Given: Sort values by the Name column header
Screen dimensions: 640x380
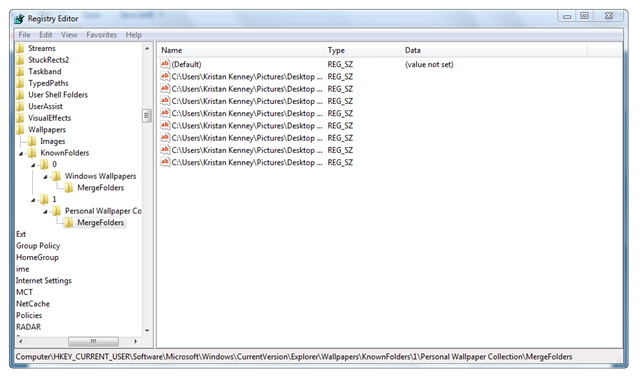Looking at the screenshot, I should (x=241, y=50).
